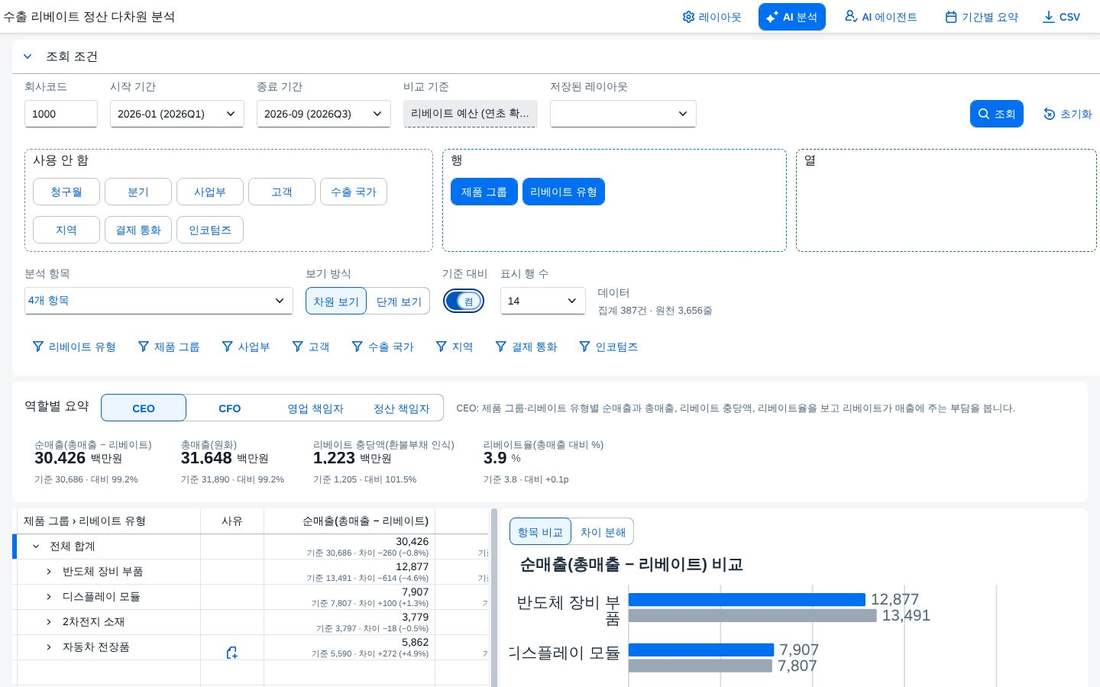Open the 기간별 요약 calendar view
The image size is (1100, 687).
981,17
